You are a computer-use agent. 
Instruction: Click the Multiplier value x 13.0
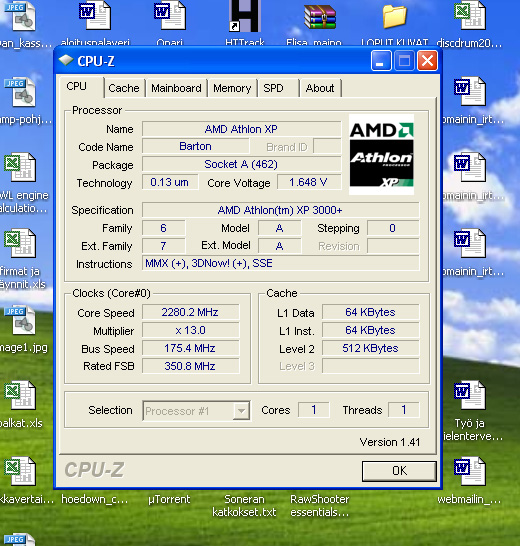point(191,330)
